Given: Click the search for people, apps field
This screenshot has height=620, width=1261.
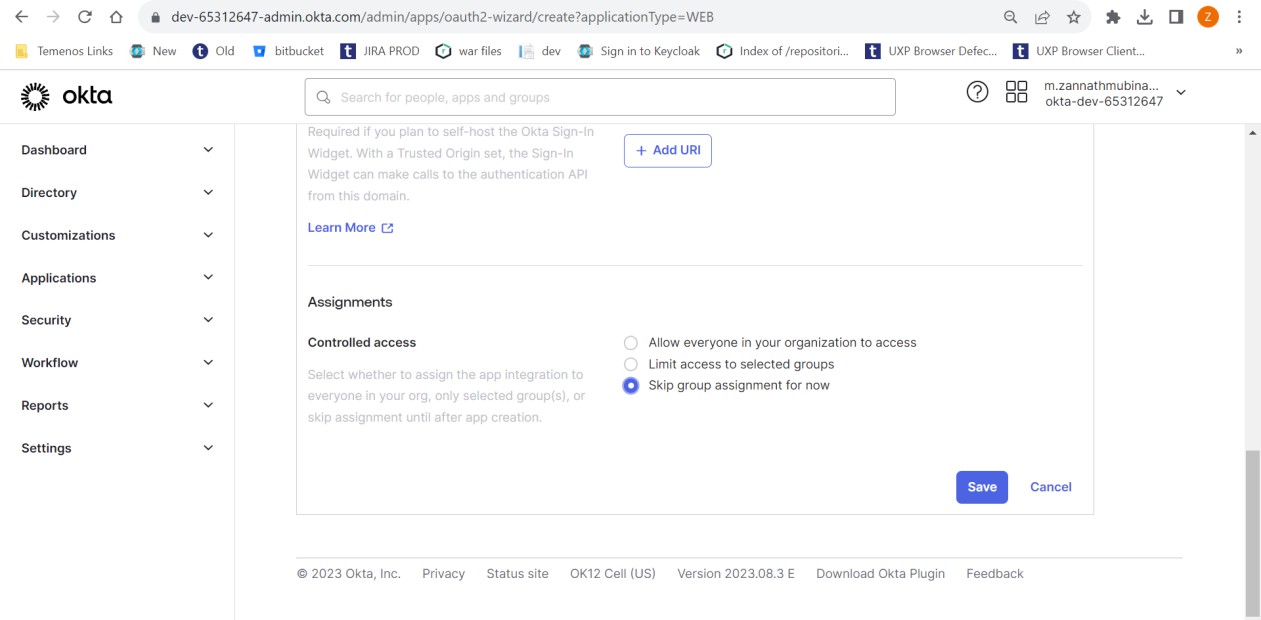Looking at the screenshot, I should 600,97.
